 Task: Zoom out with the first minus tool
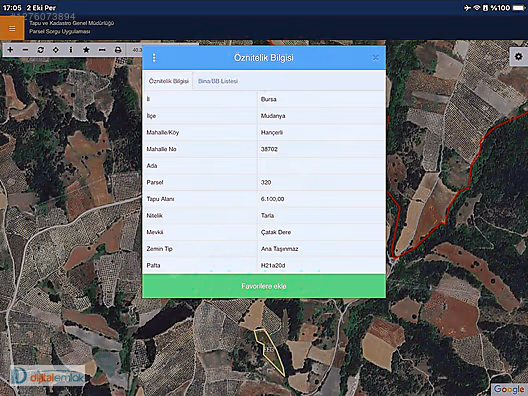[25, 50]
